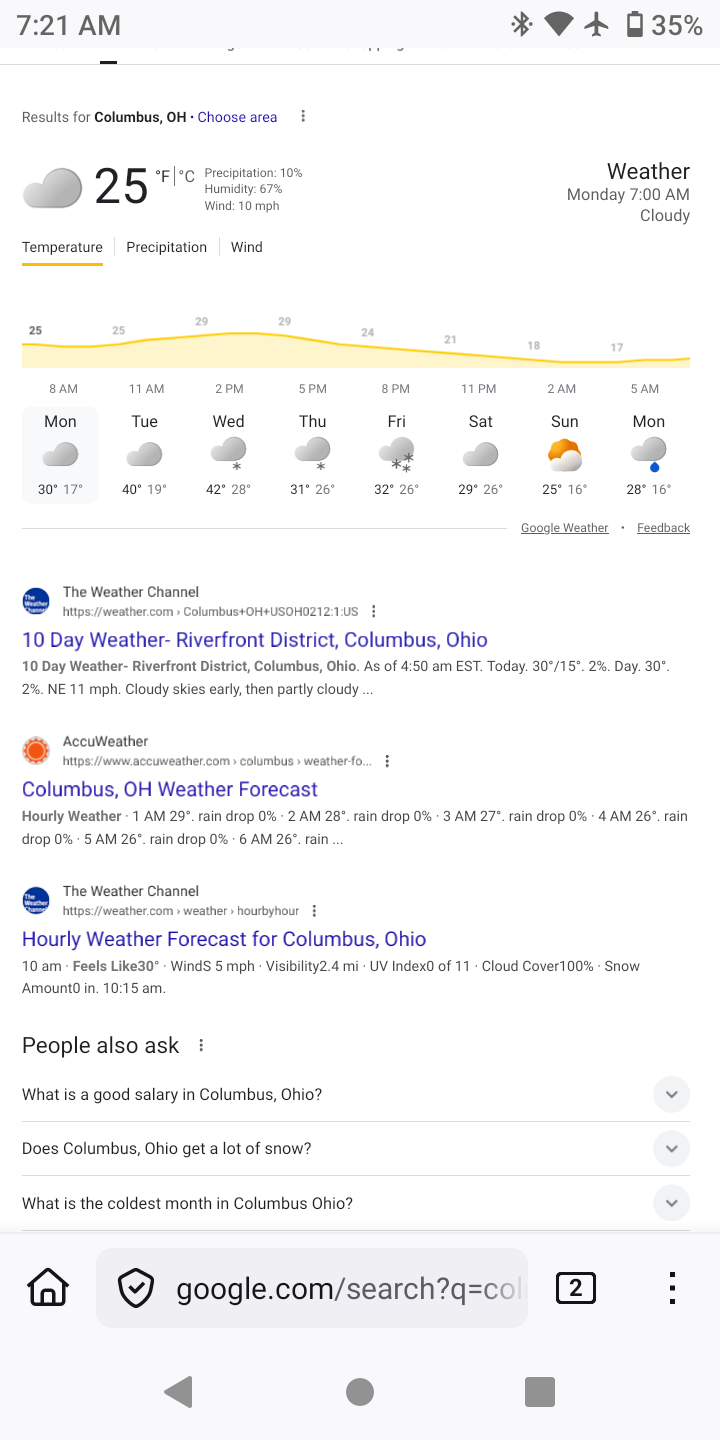
Task: Switch to the Wind tab
Action: point(247,247)
